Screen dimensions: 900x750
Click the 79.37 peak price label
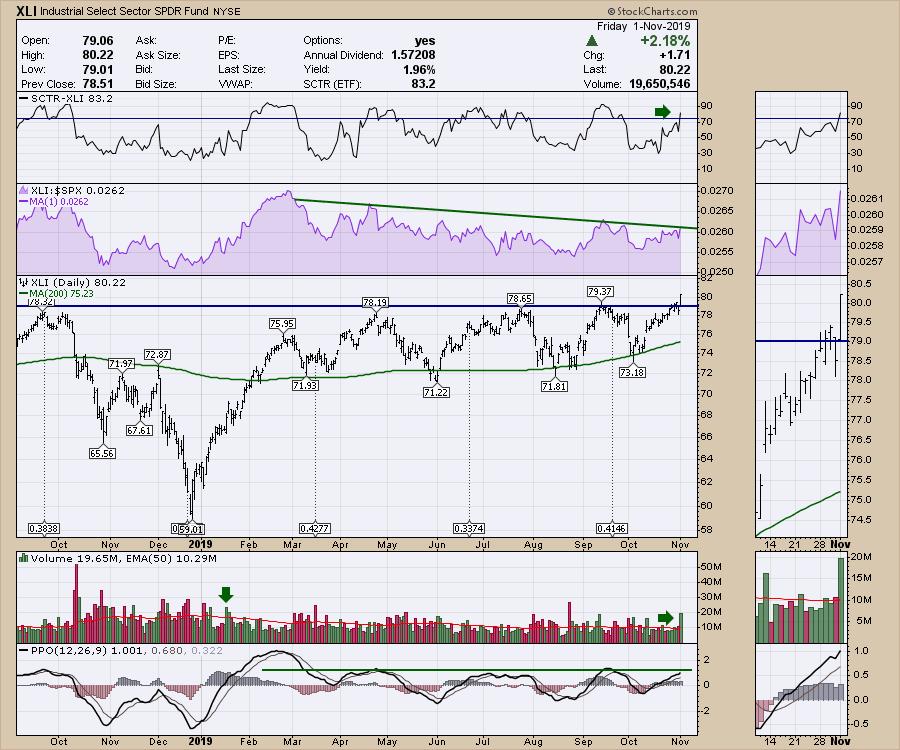(x=599, y=292)
